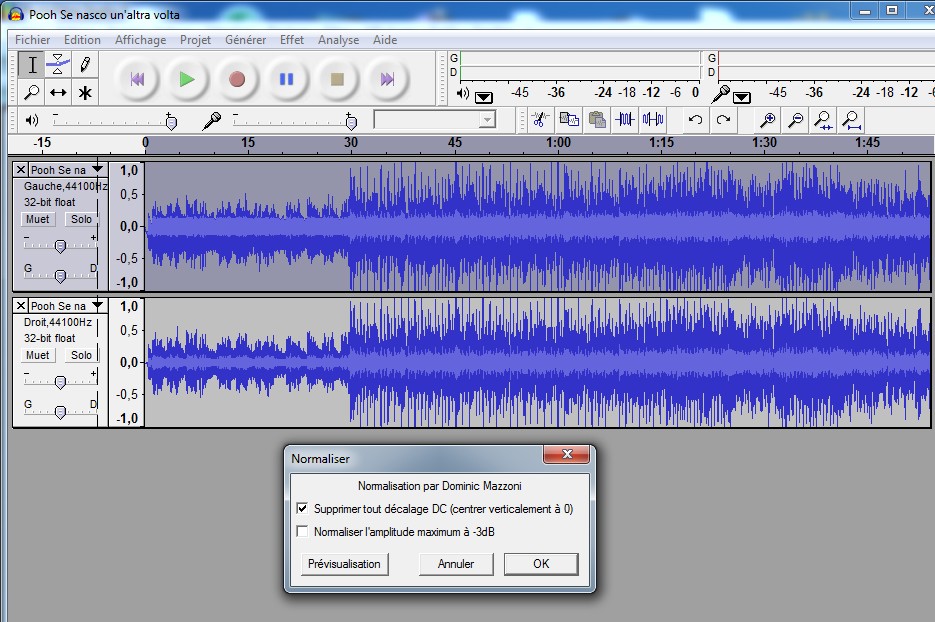Open the Gauche track name dropdown menu
The image size is (935, 622).
click(97, 170)
